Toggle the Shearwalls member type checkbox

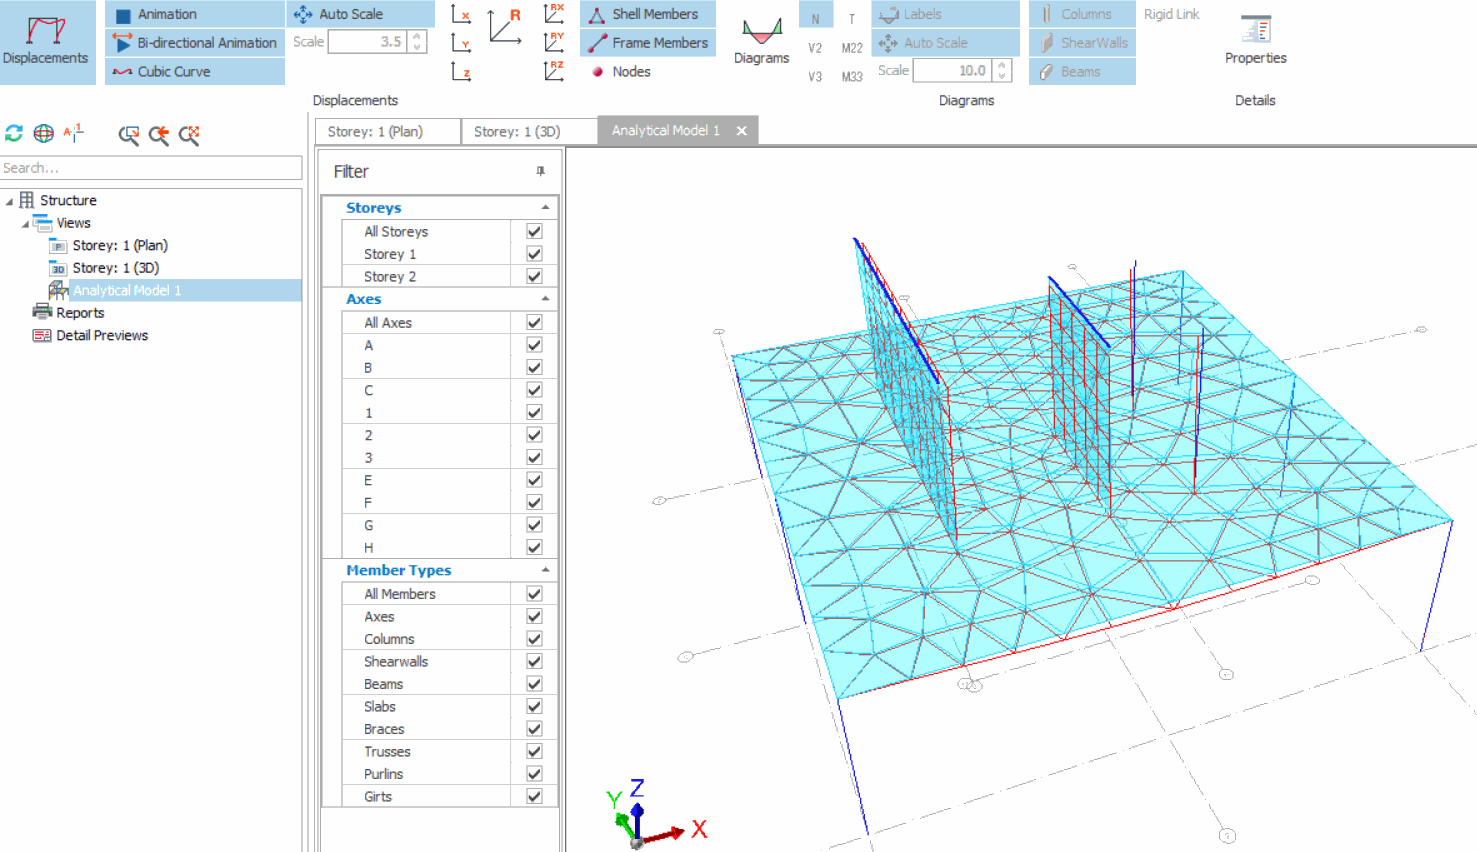click(534, 662)
